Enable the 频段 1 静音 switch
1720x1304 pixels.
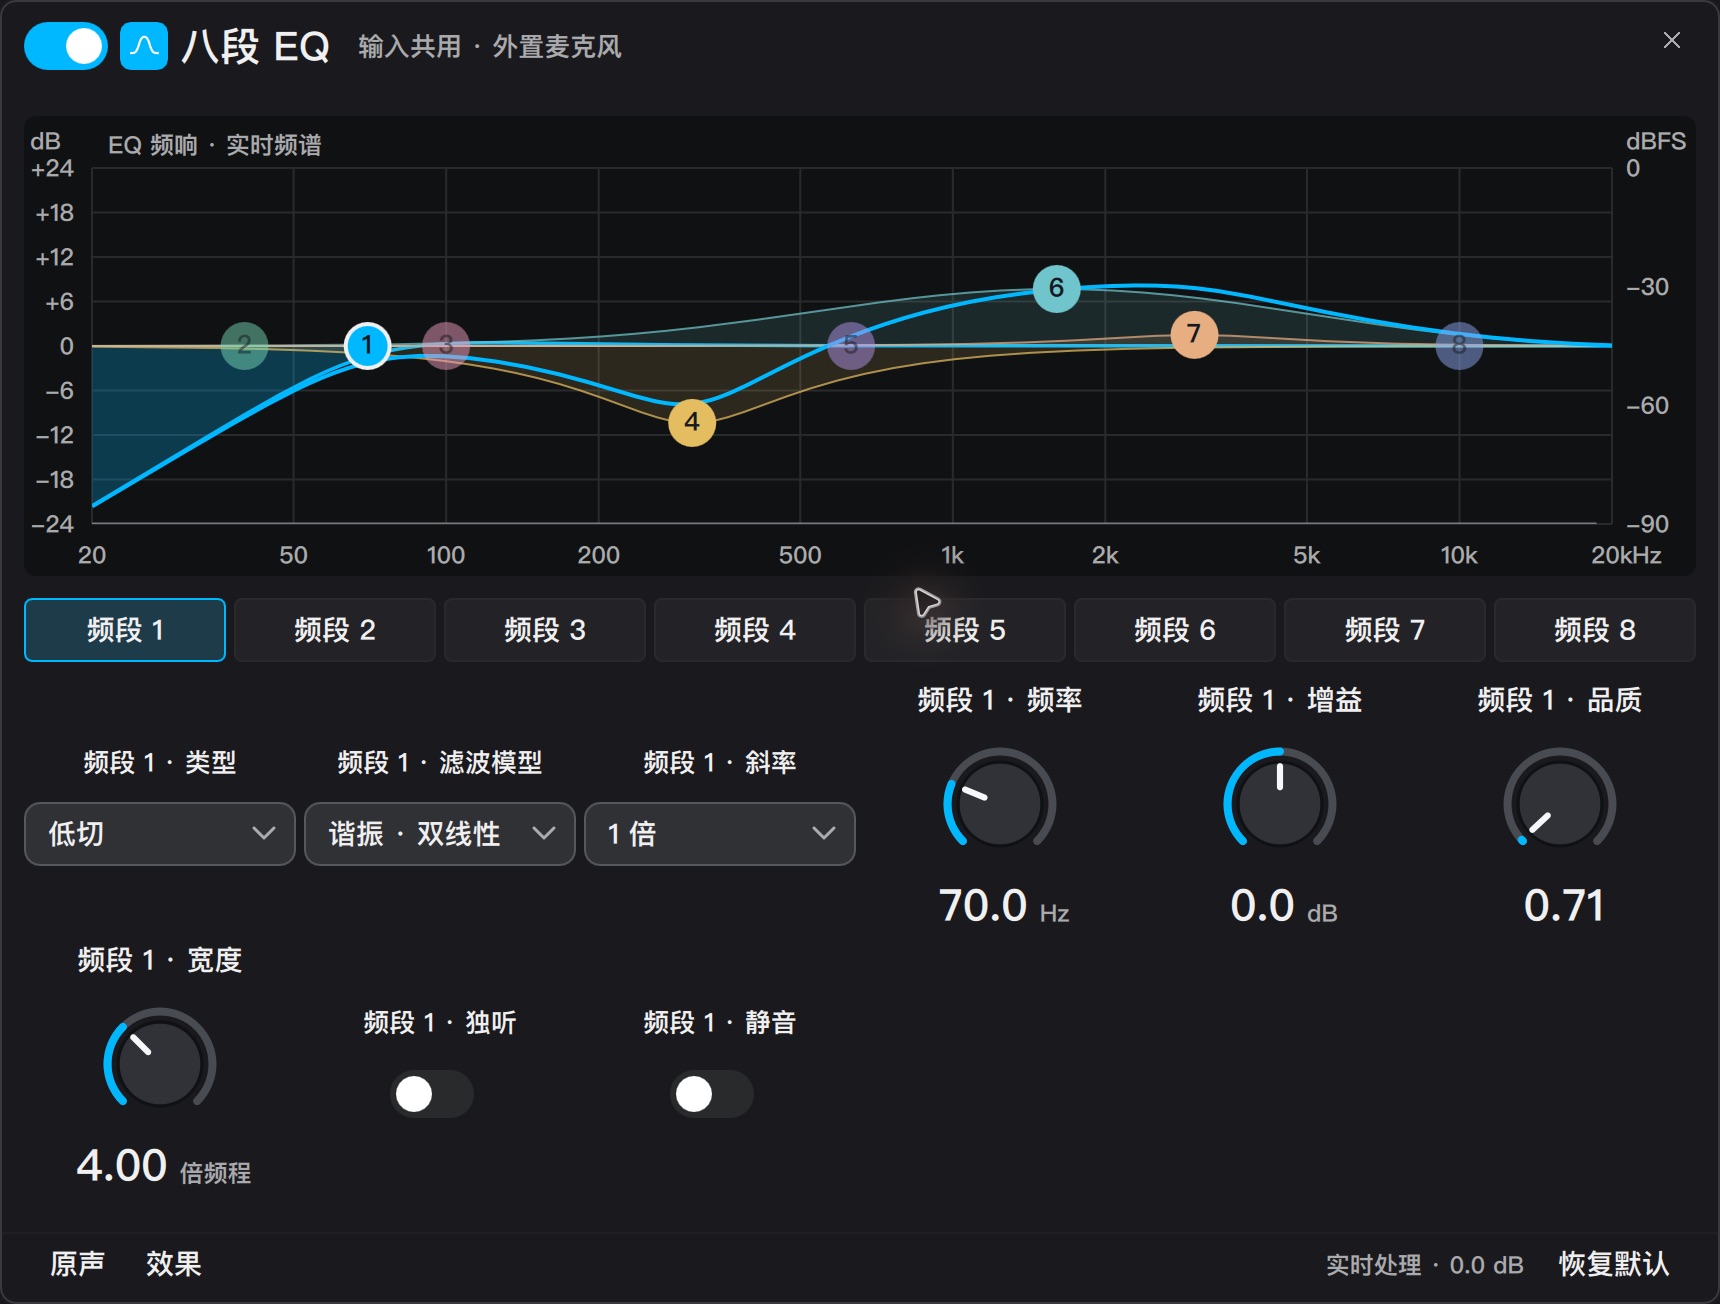click(x=712, y=1094)
